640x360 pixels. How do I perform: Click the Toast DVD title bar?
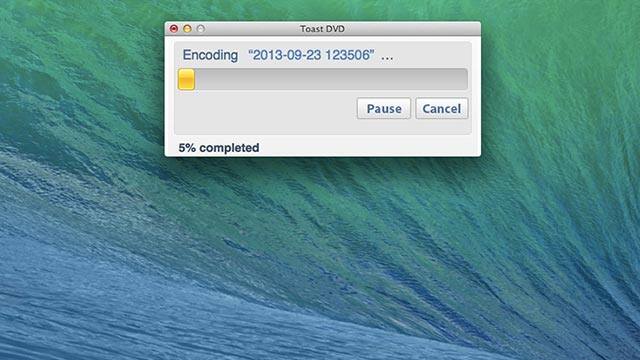click(322, 29)
